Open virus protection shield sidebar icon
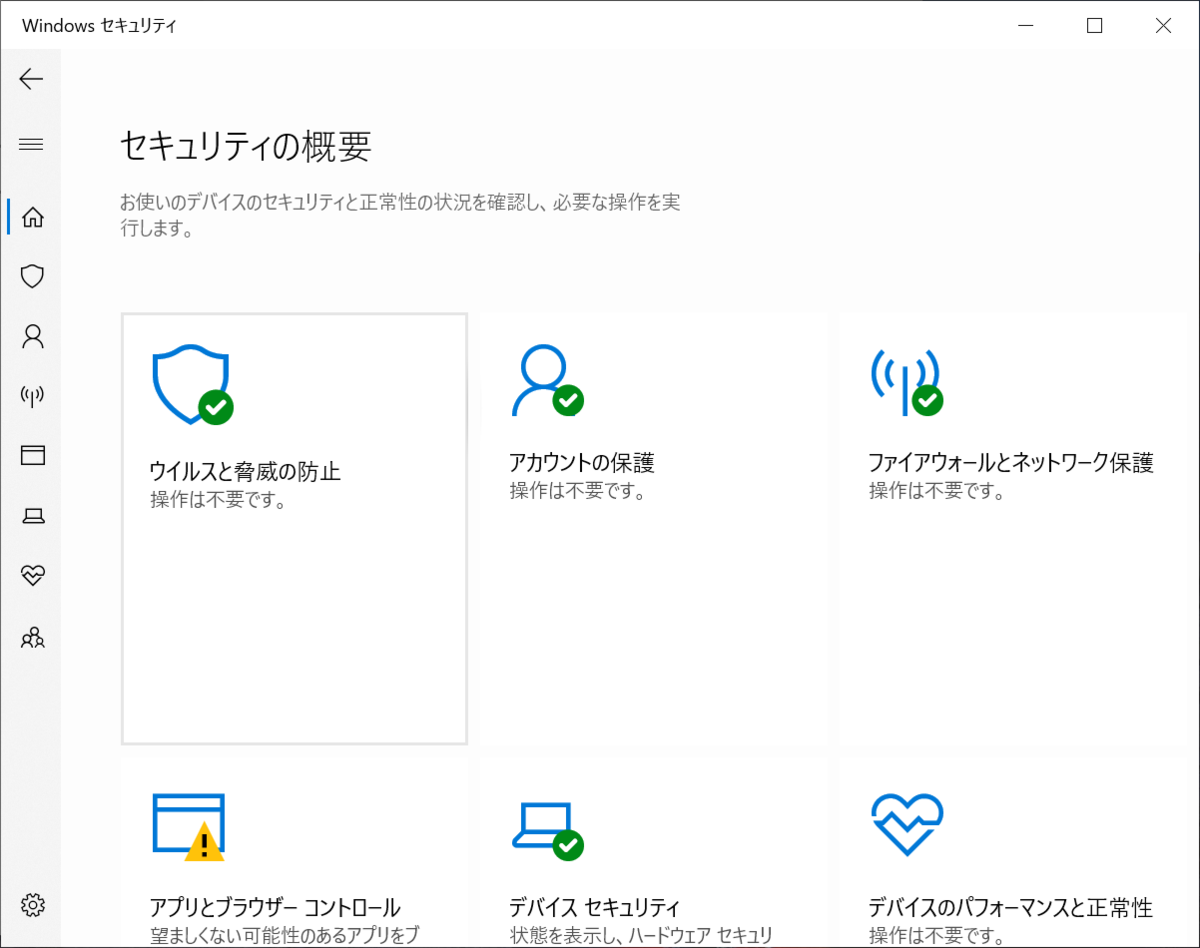 tap(33, 276)
